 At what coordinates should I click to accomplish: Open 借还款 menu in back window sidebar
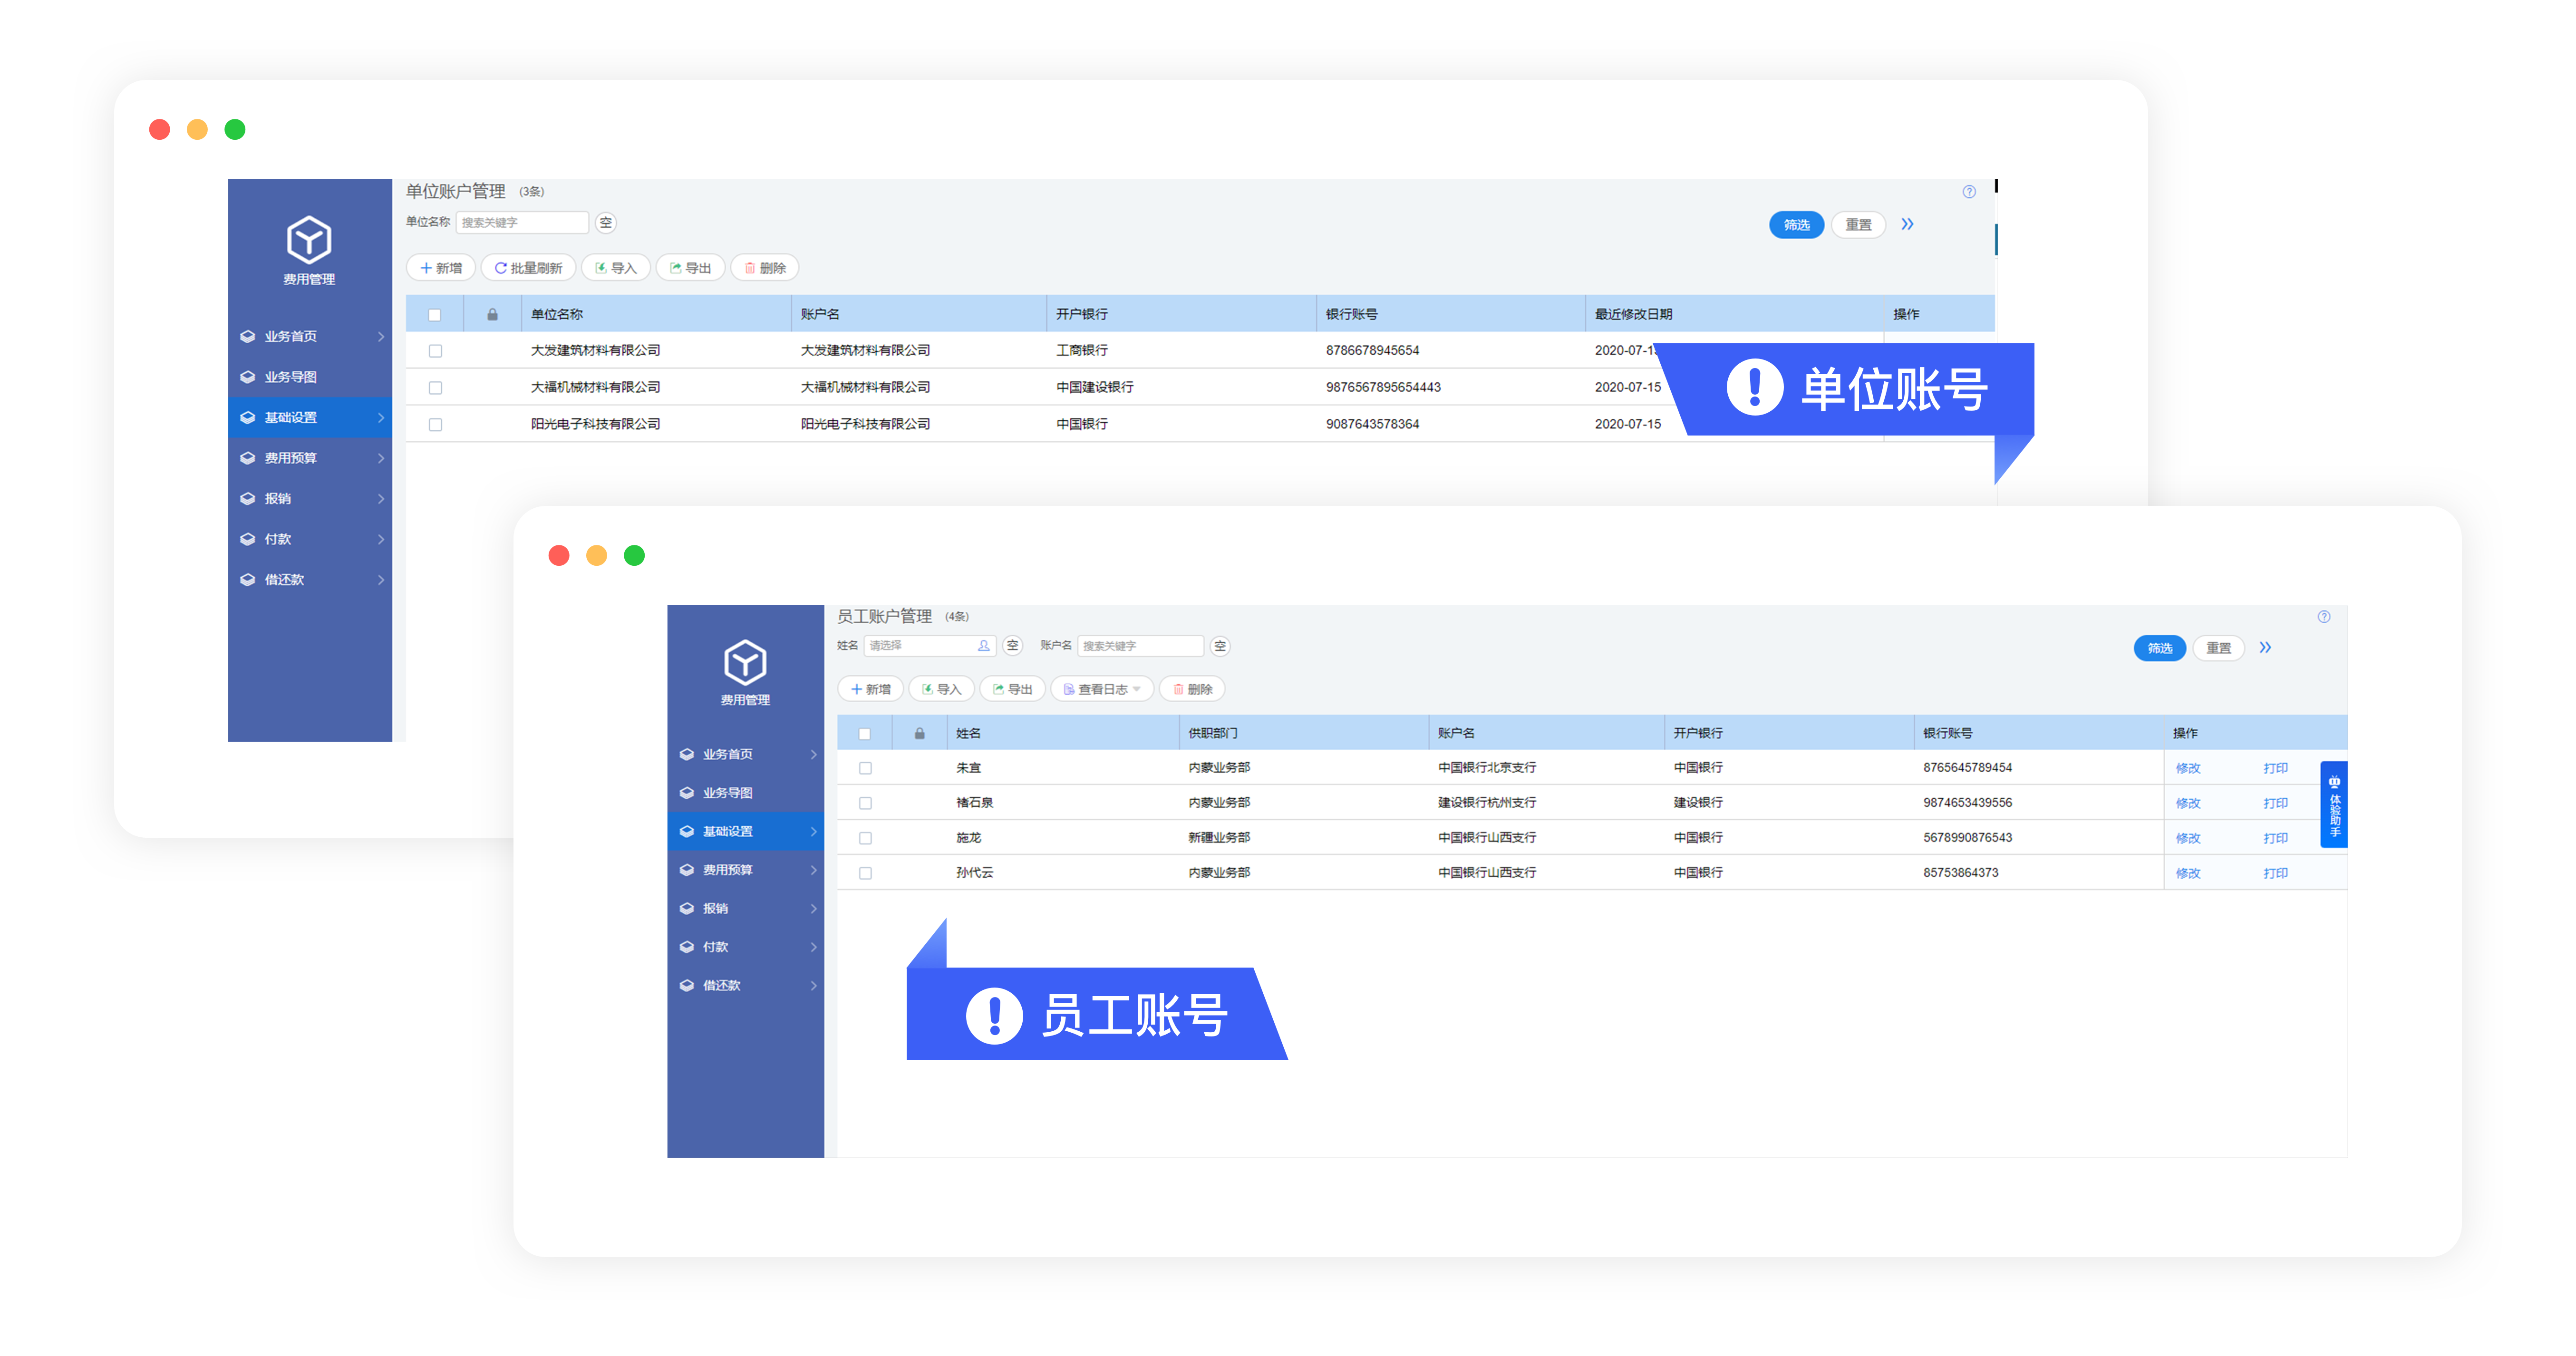click(x=310, y=580)
